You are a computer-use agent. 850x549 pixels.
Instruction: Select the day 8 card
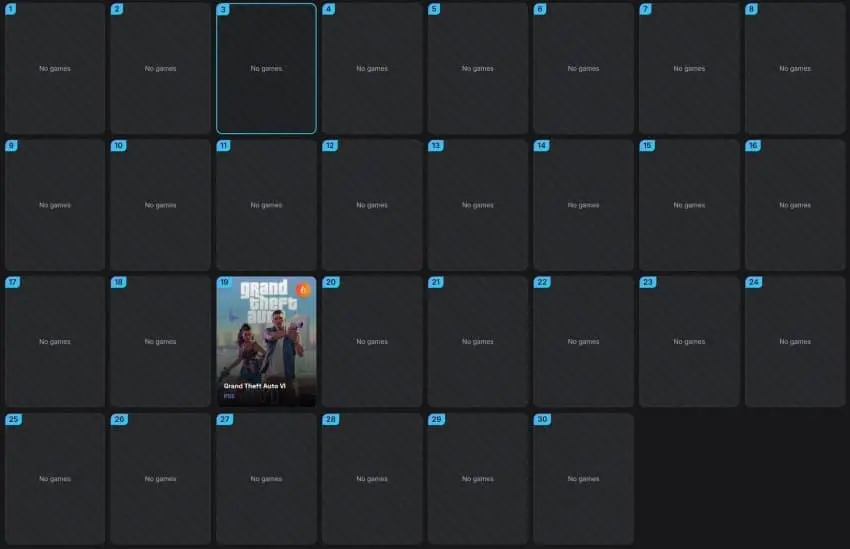[x=795, y=68]
